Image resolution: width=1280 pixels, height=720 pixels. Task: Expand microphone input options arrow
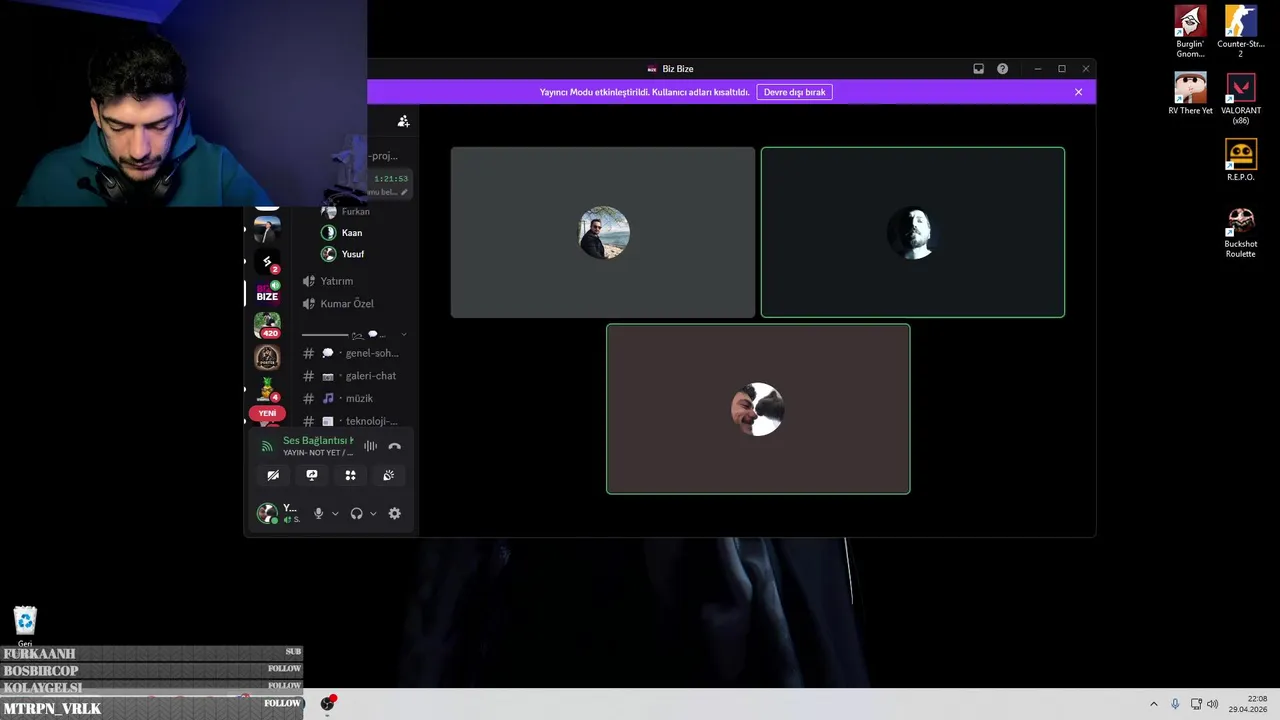335,514
